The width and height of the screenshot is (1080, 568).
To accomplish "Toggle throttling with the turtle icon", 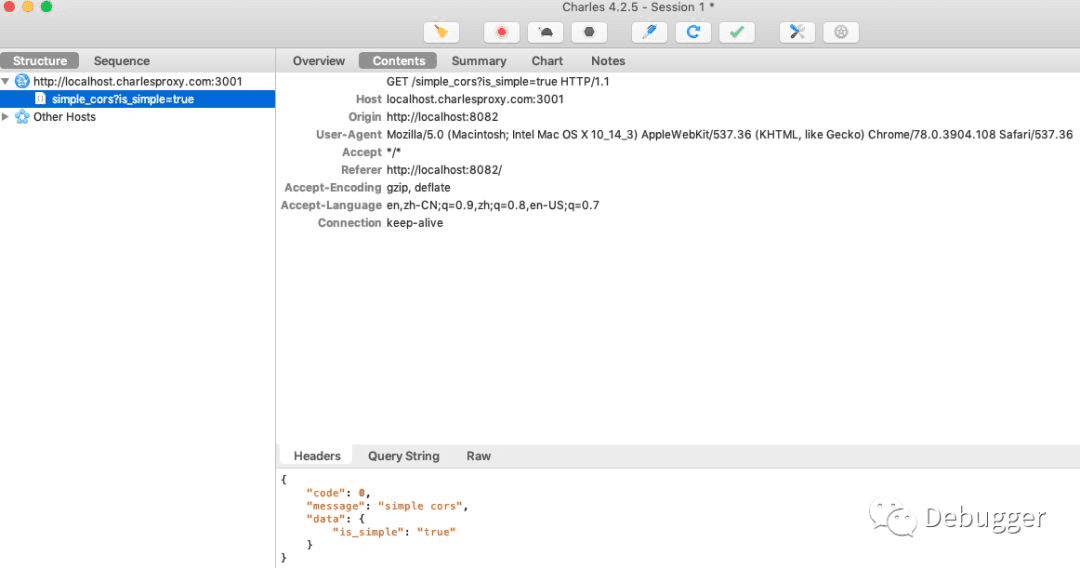I will (x=545, y=32).
